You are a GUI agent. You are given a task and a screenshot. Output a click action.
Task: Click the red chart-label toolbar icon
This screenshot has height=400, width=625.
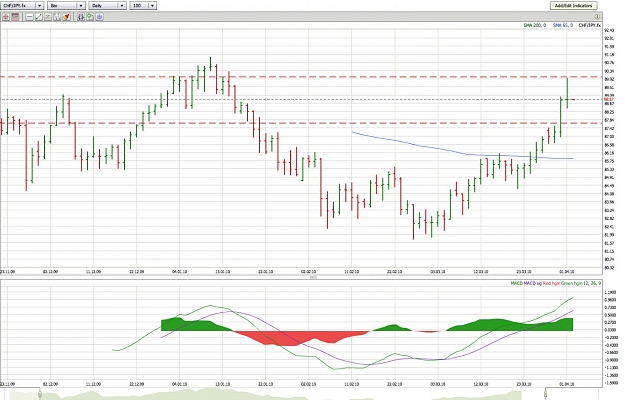(15, 17)
